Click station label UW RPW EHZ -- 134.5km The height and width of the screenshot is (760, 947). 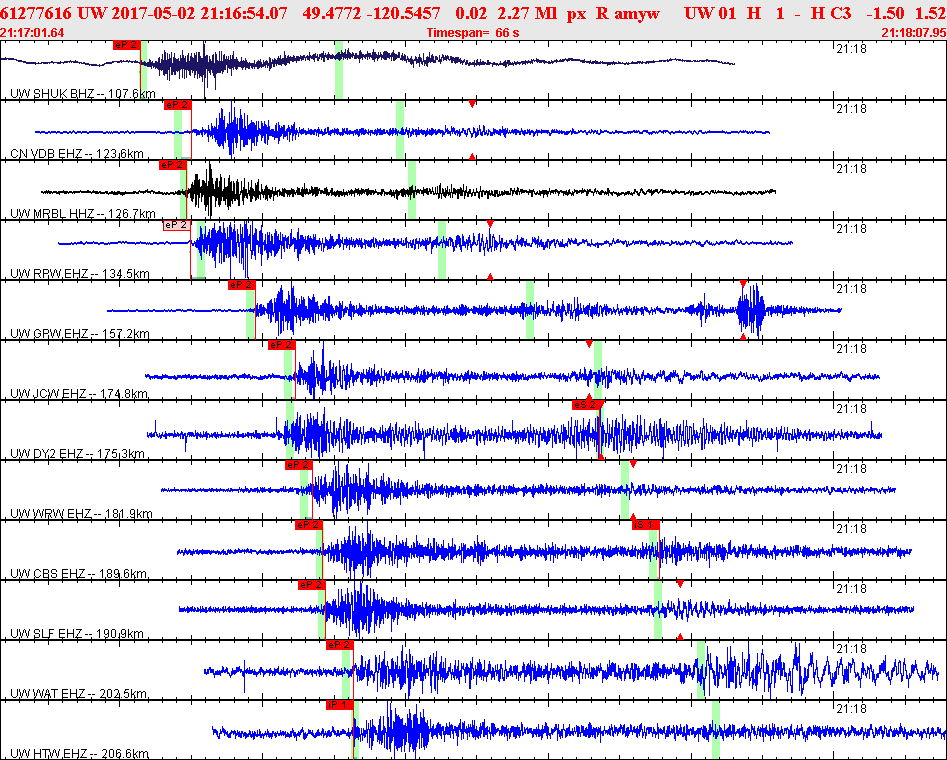pyautogui.click(x=80, y=274)
